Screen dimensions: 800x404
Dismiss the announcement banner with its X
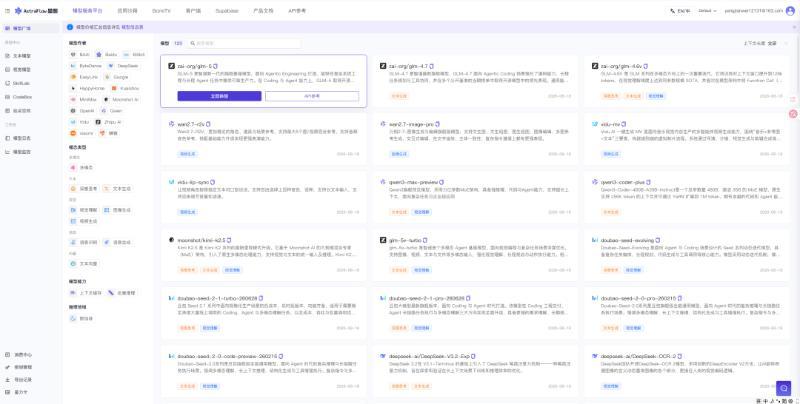794,27
